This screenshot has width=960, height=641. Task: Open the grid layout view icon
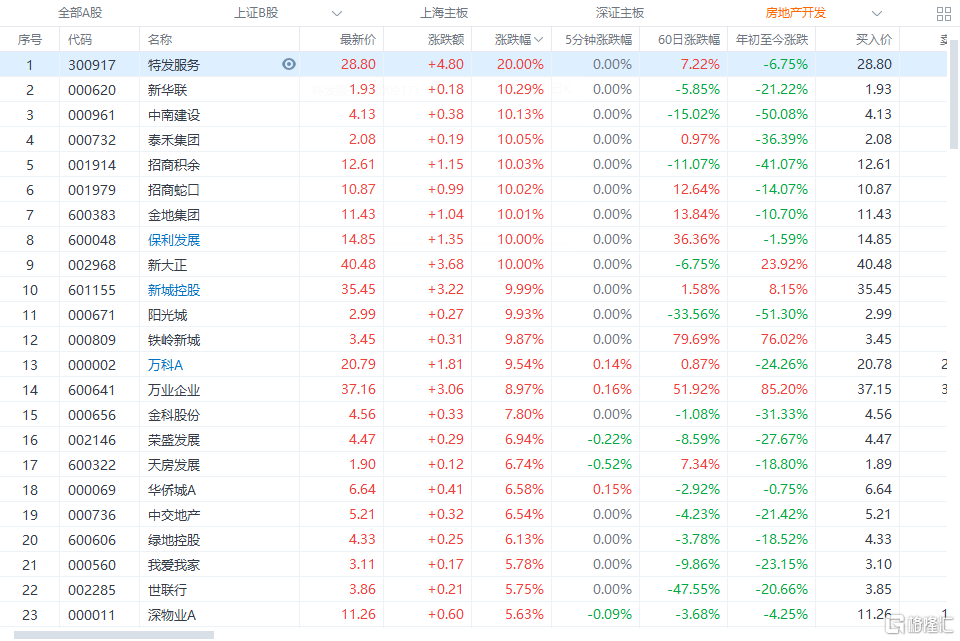pyautogui.click(x=943, y=13)
